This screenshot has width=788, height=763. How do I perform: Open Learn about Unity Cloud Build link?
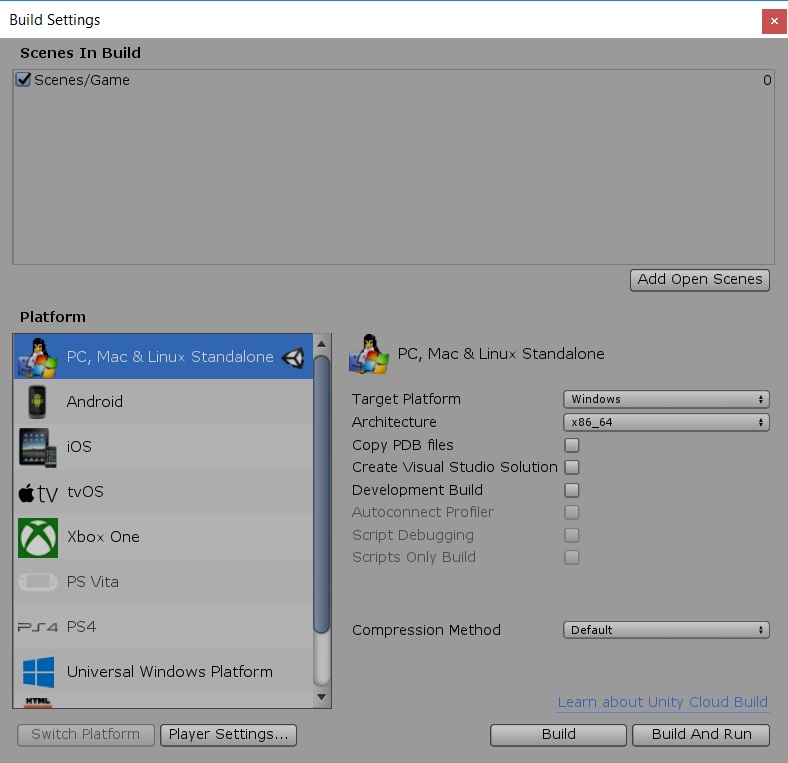click(x=663, y=702)
